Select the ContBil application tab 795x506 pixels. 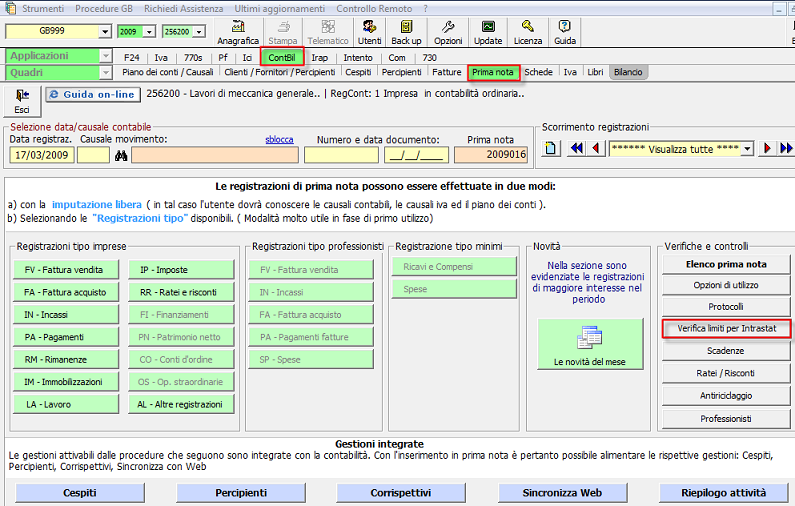(x=281, y=58)
